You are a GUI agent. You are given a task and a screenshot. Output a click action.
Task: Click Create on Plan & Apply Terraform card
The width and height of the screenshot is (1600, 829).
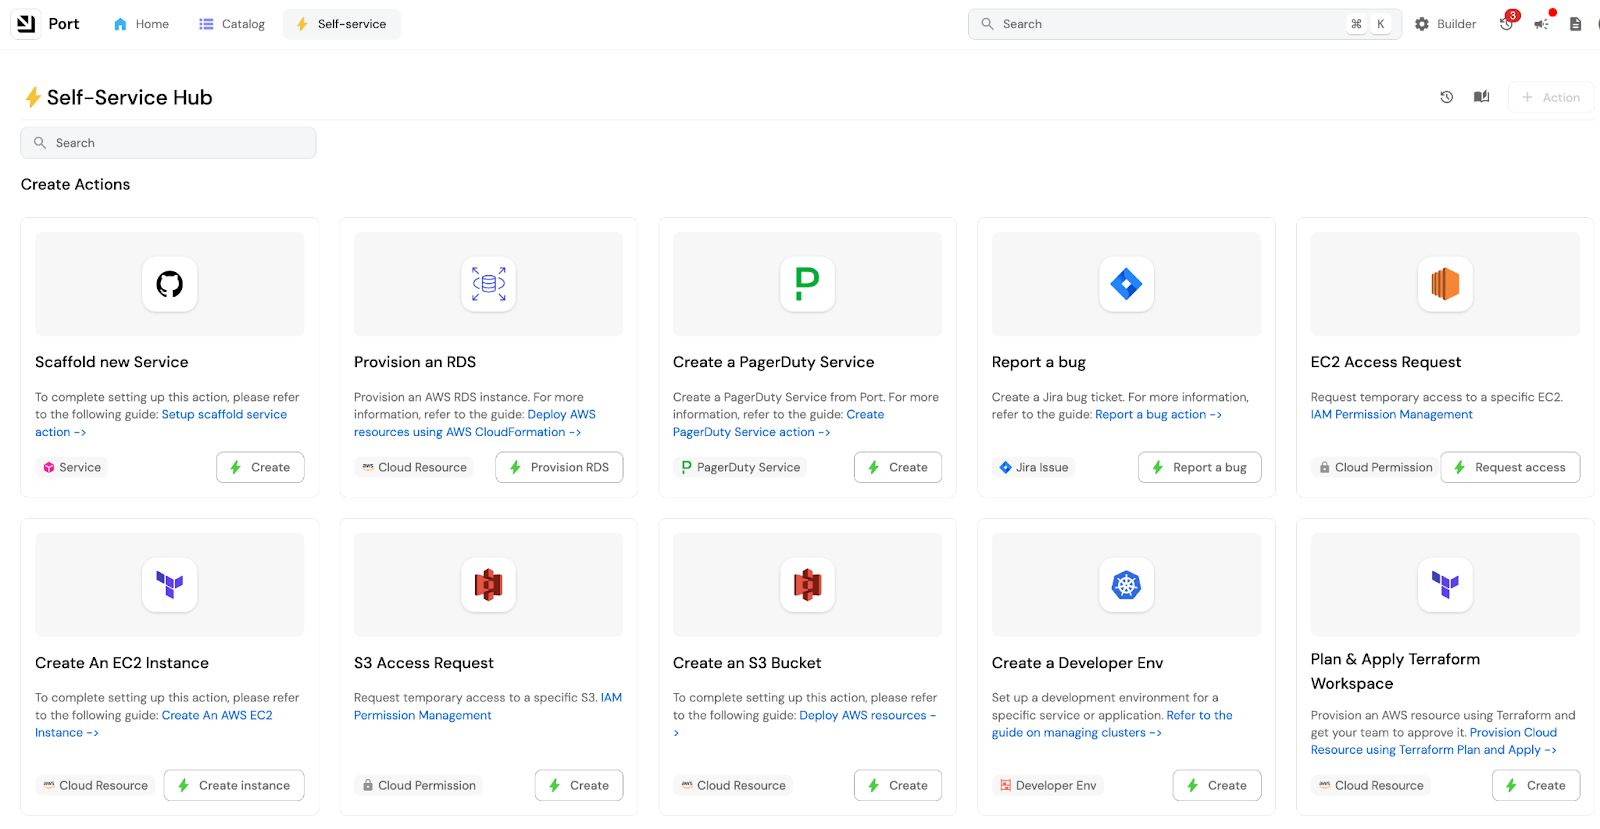point(1536,785)
